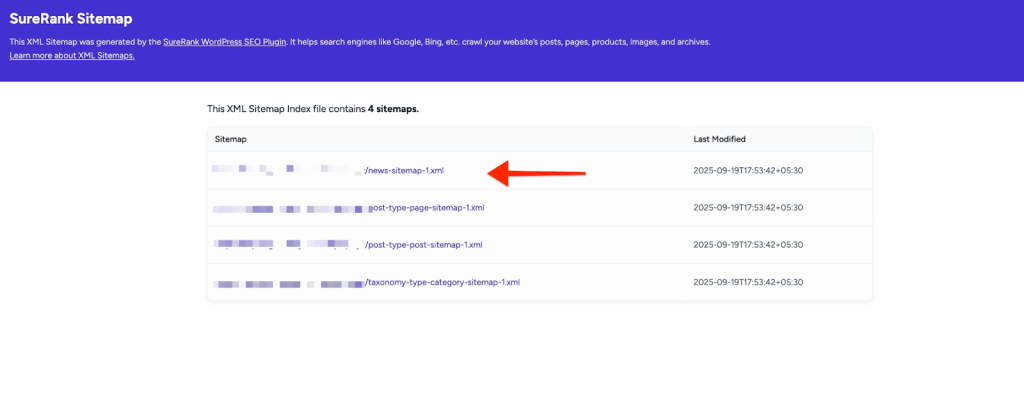
Task: Click the "This XML Sitemap Index file contains" sentence
Action: 286,108
